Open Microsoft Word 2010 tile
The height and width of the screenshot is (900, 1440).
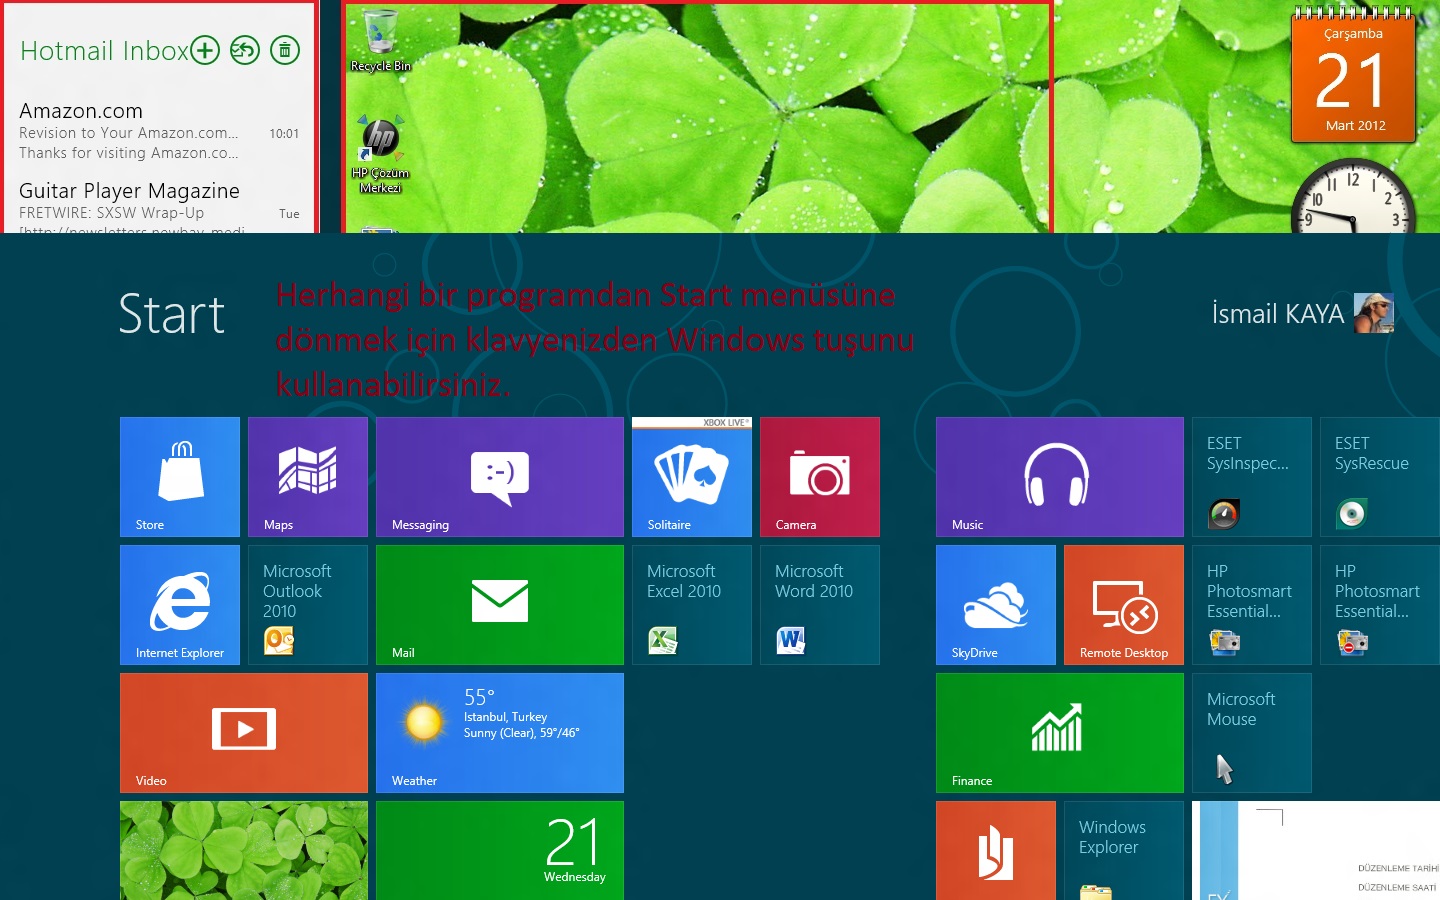tap(820, 605)
